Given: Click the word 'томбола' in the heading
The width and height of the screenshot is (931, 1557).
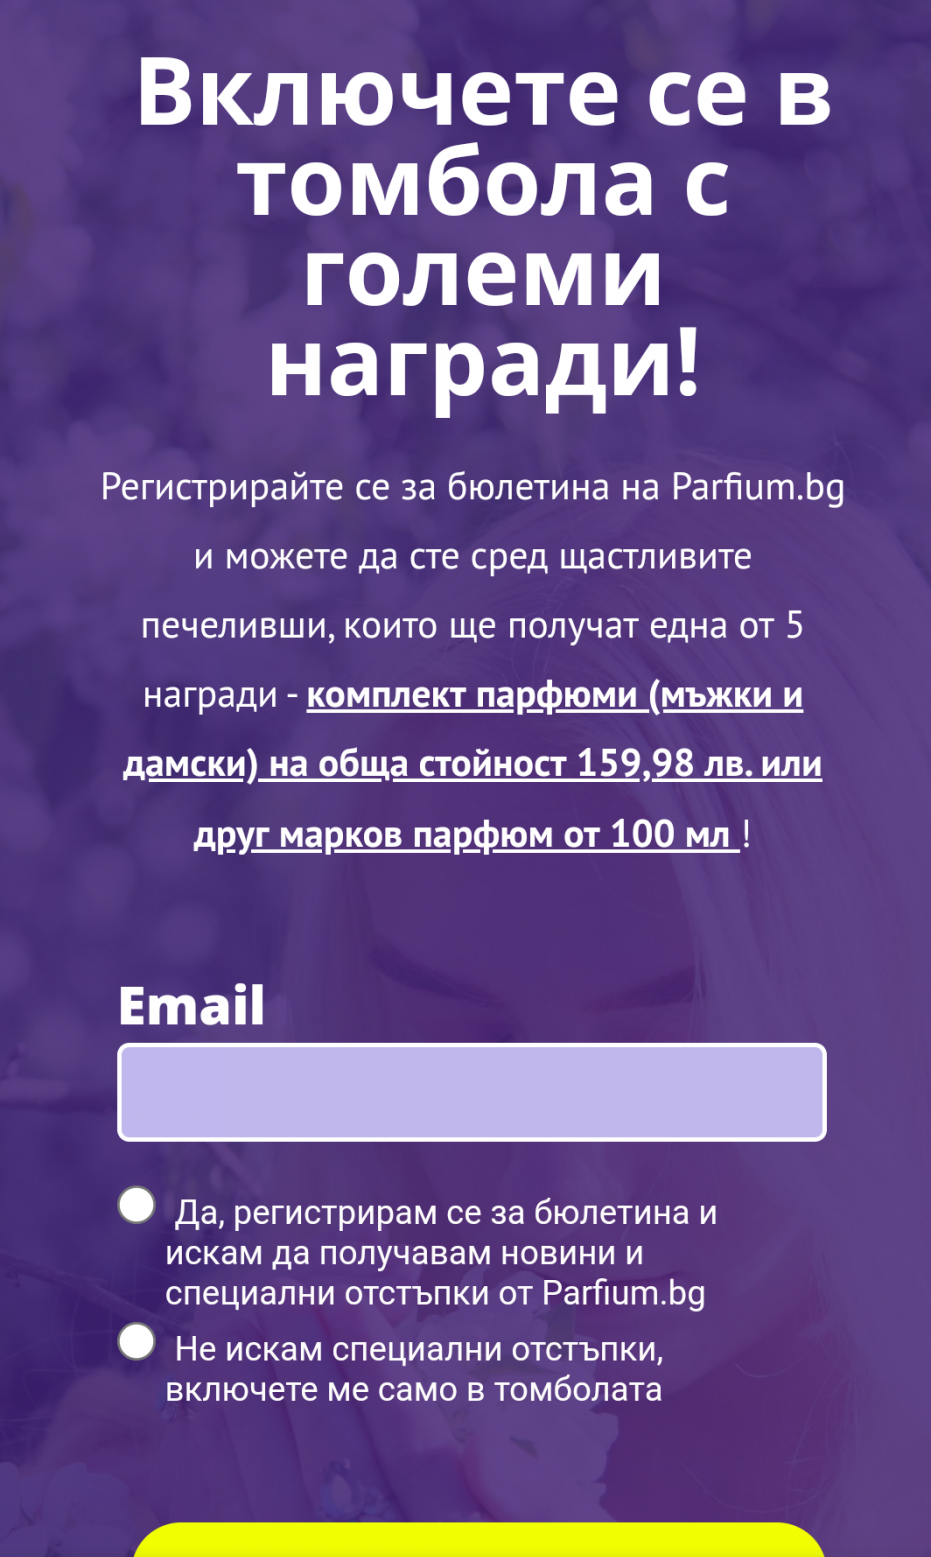Looking at the screenshot, I should 446,182.
